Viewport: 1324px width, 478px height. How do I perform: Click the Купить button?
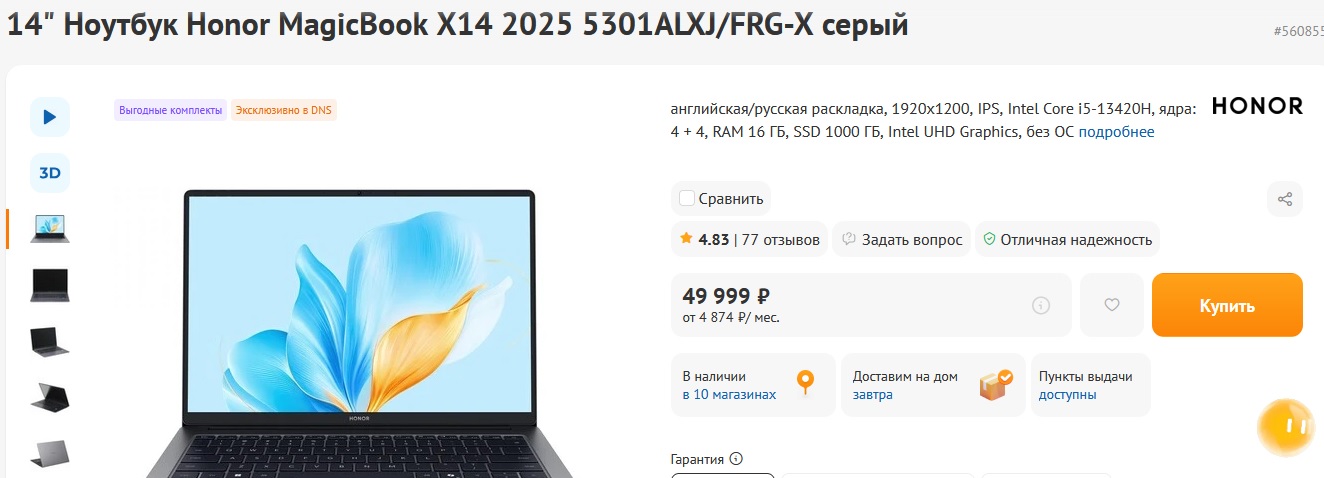[1227, 305]
